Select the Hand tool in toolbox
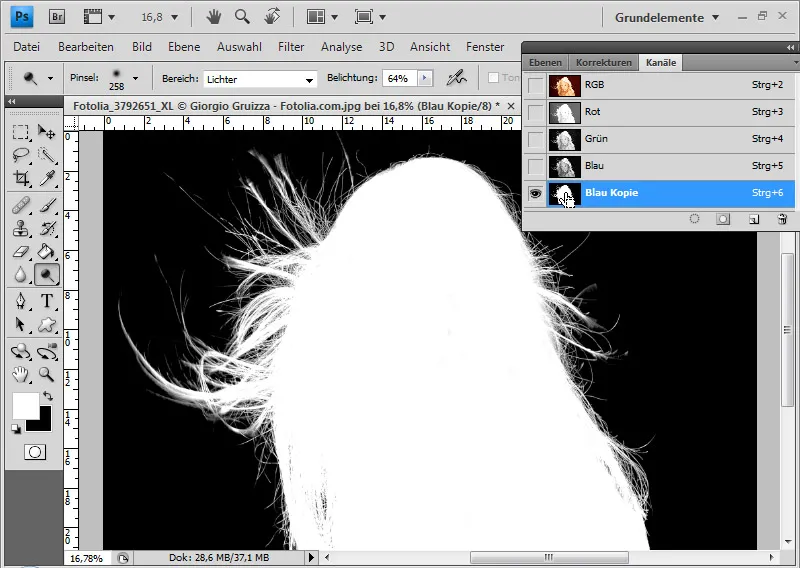800x568 pixels. tap(20, 374)
